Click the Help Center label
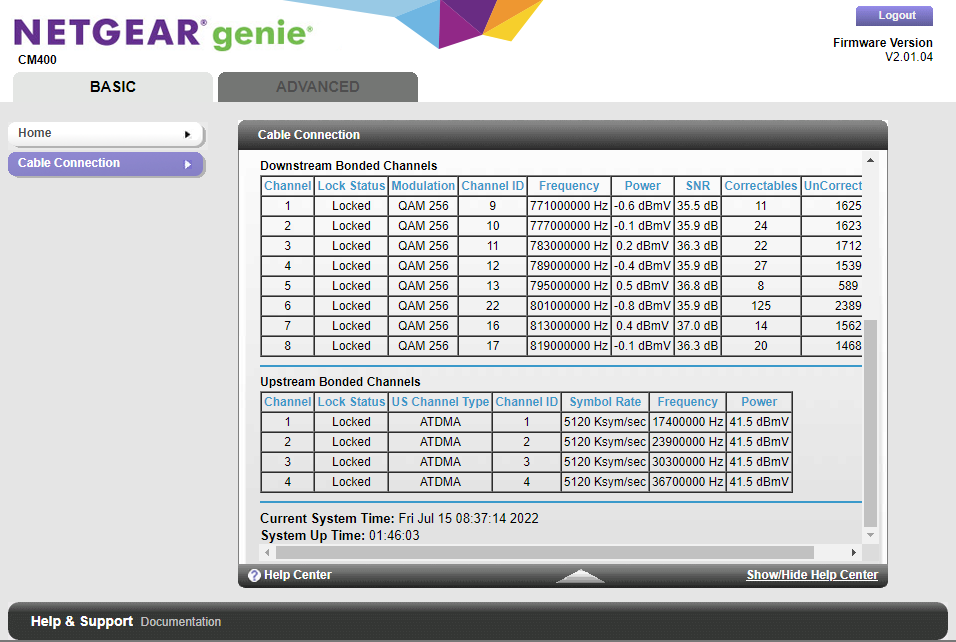The width and height of the screenshot is (956, 642). click(x=297, y=575)
